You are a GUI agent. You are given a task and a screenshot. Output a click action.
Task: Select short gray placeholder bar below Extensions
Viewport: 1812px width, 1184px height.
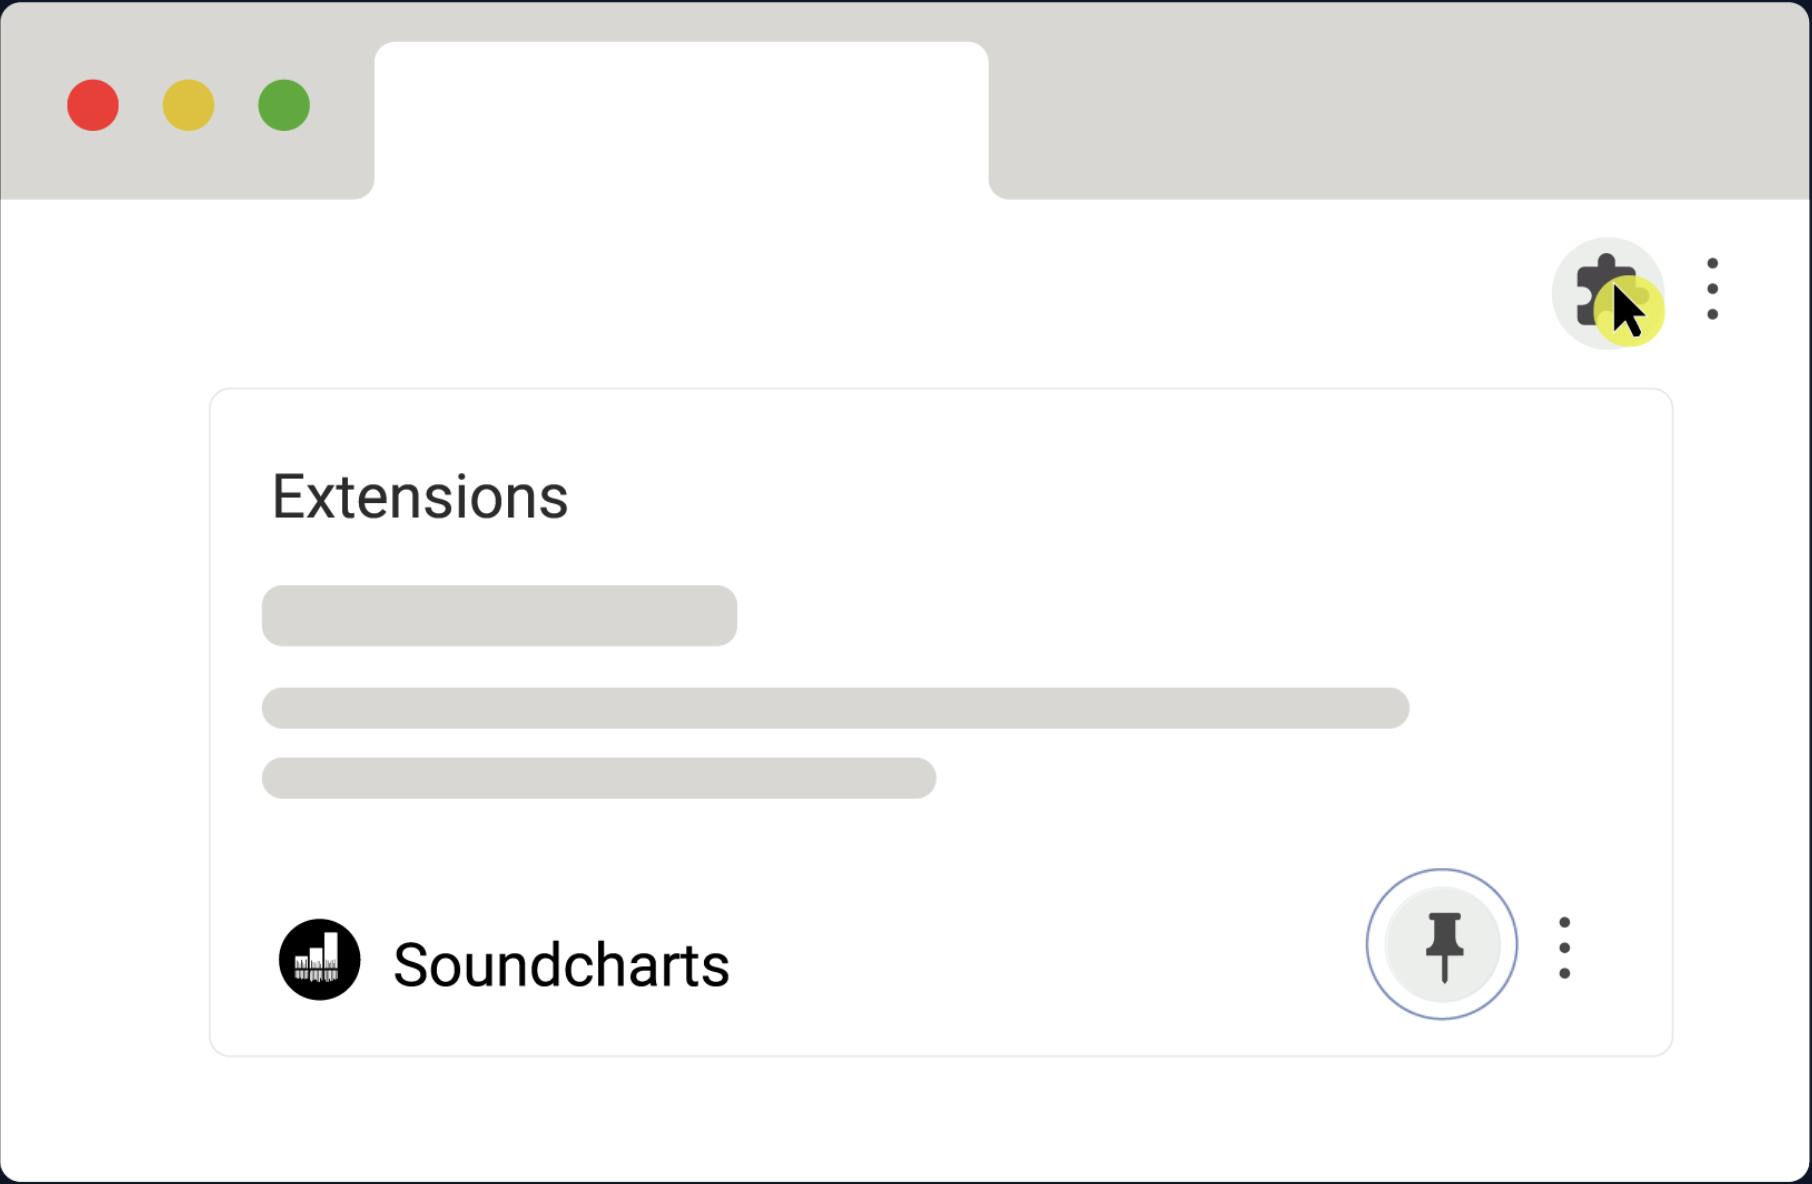click(499, 615)
